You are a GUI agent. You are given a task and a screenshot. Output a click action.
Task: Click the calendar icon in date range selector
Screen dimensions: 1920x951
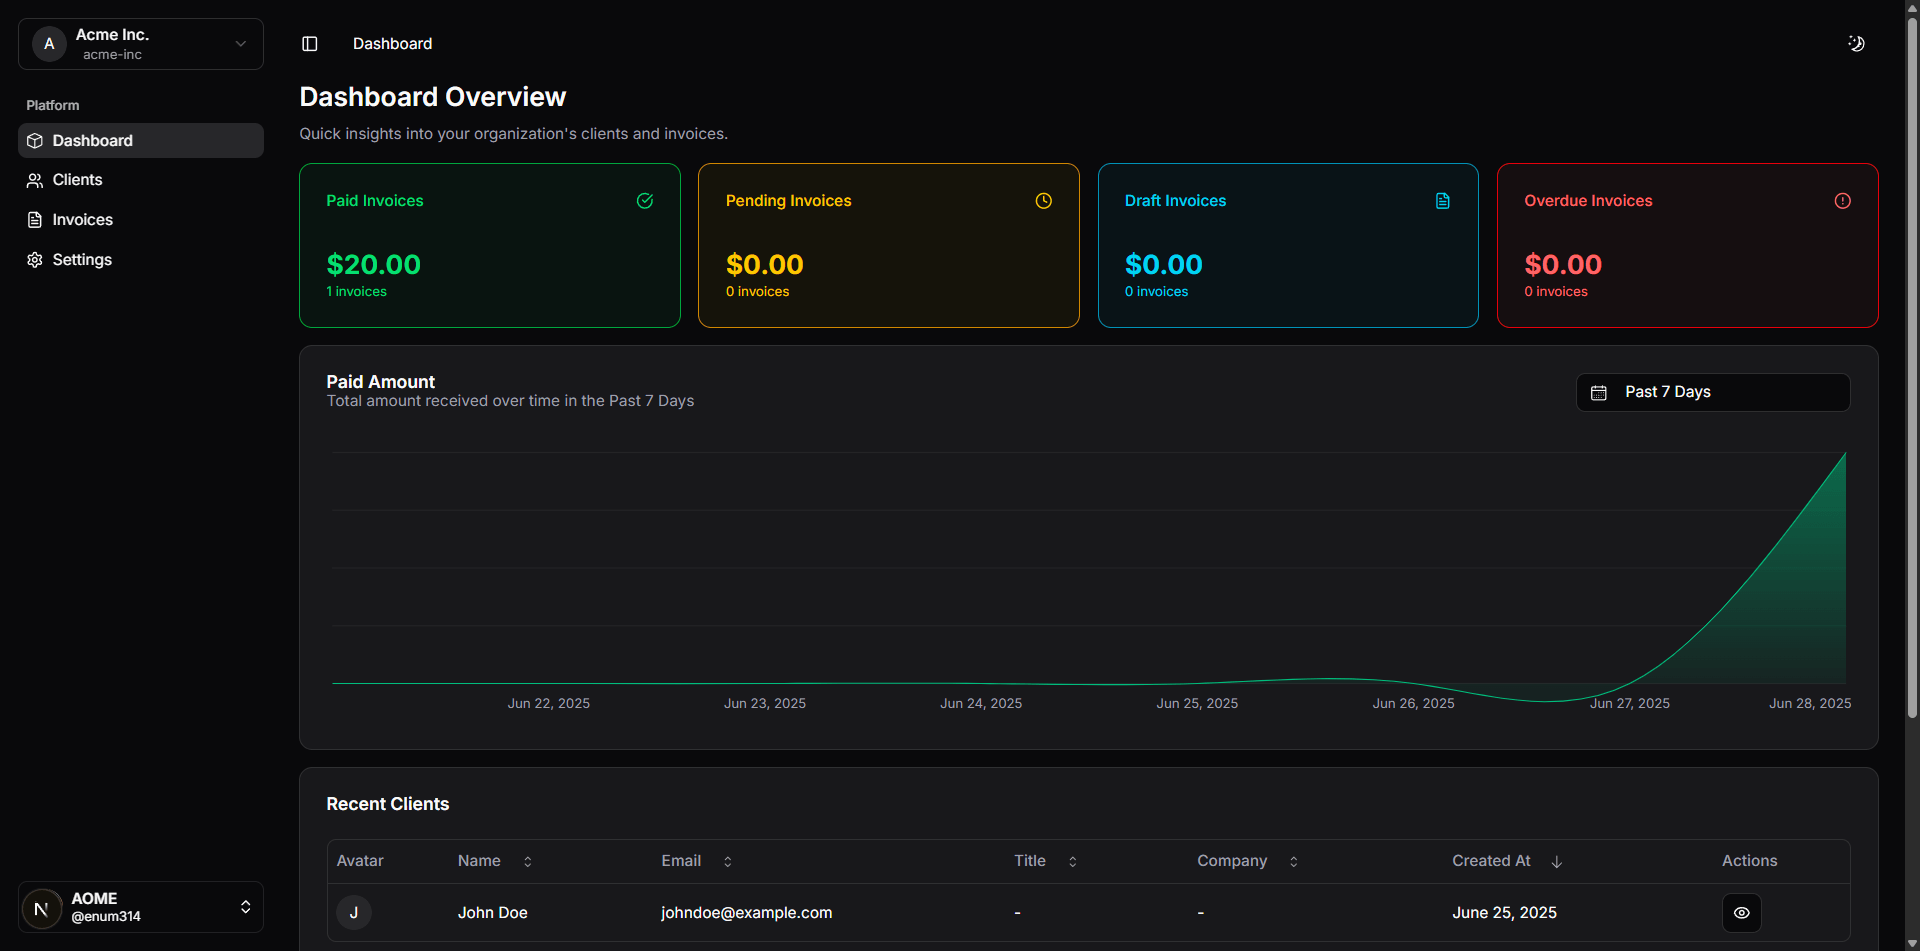(1599, 393)
